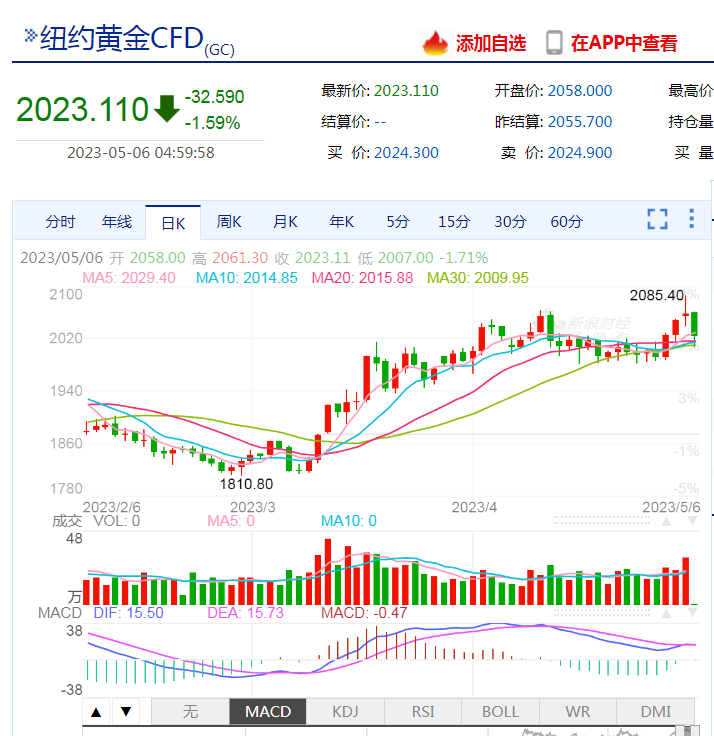Click the MA5: 2029.40 legend label
The width and height of the screenshot is (714, 736).
[129, 278]
